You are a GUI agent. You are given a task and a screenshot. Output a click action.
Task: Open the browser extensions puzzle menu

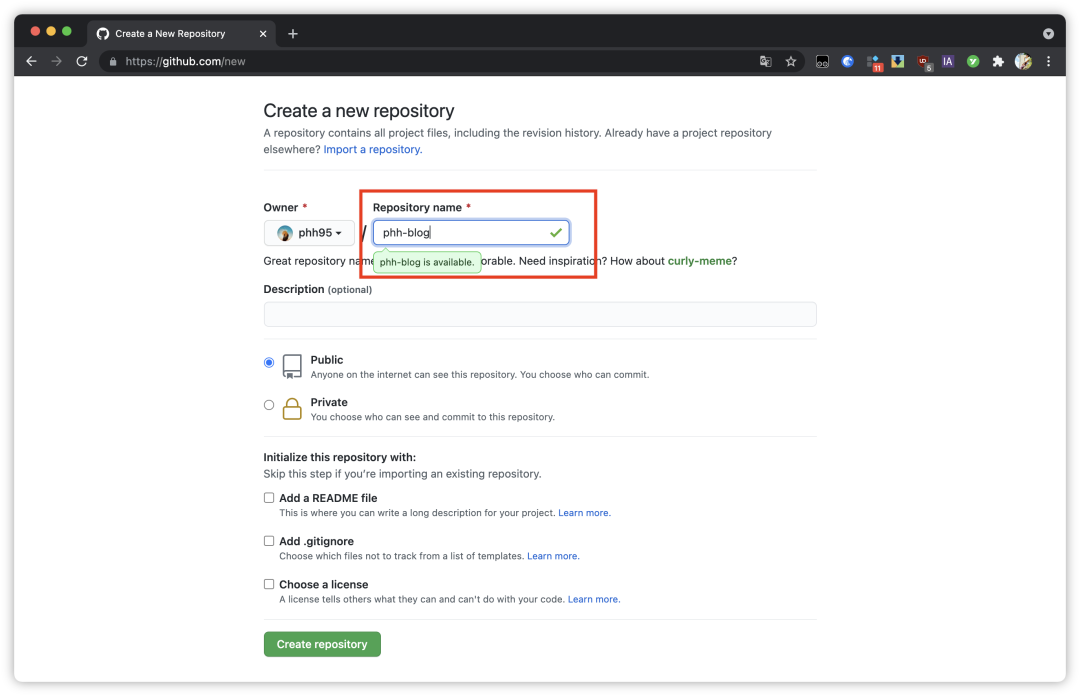click(x=998, y=61)
